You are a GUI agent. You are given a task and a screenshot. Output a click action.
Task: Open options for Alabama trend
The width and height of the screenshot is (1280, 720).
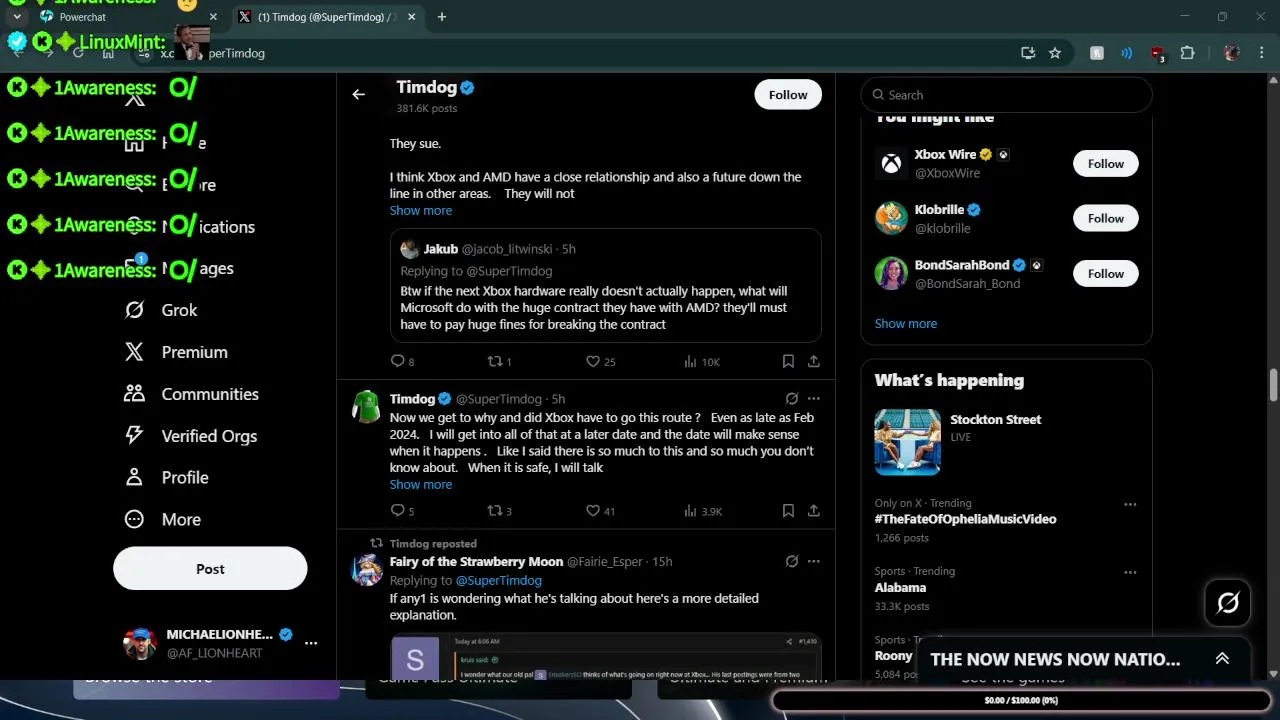click(1130, 572)
